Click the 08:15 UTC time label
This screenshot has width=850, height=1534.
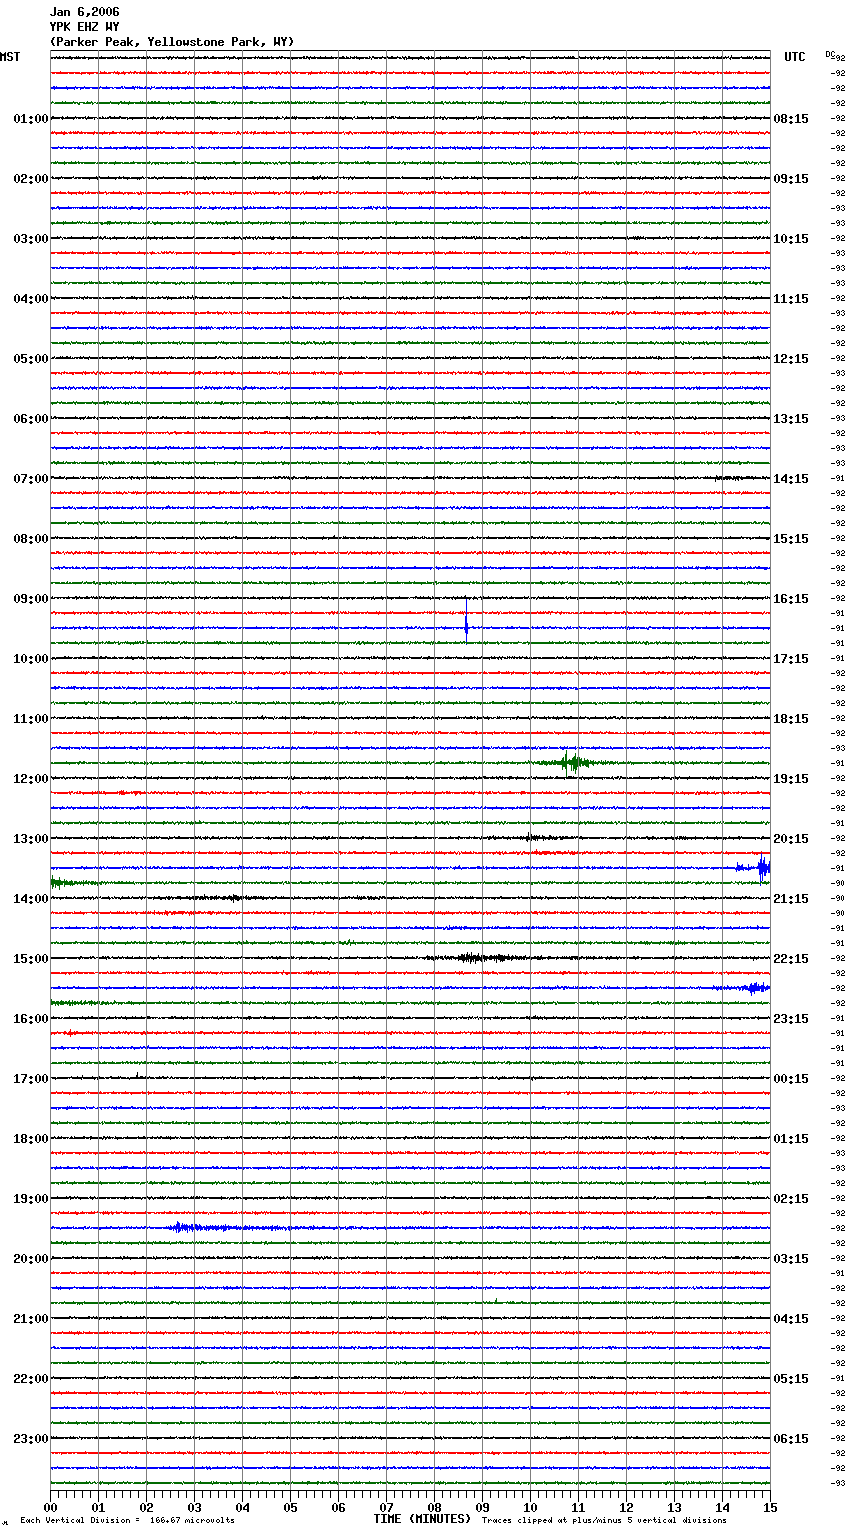coord(791,119)
